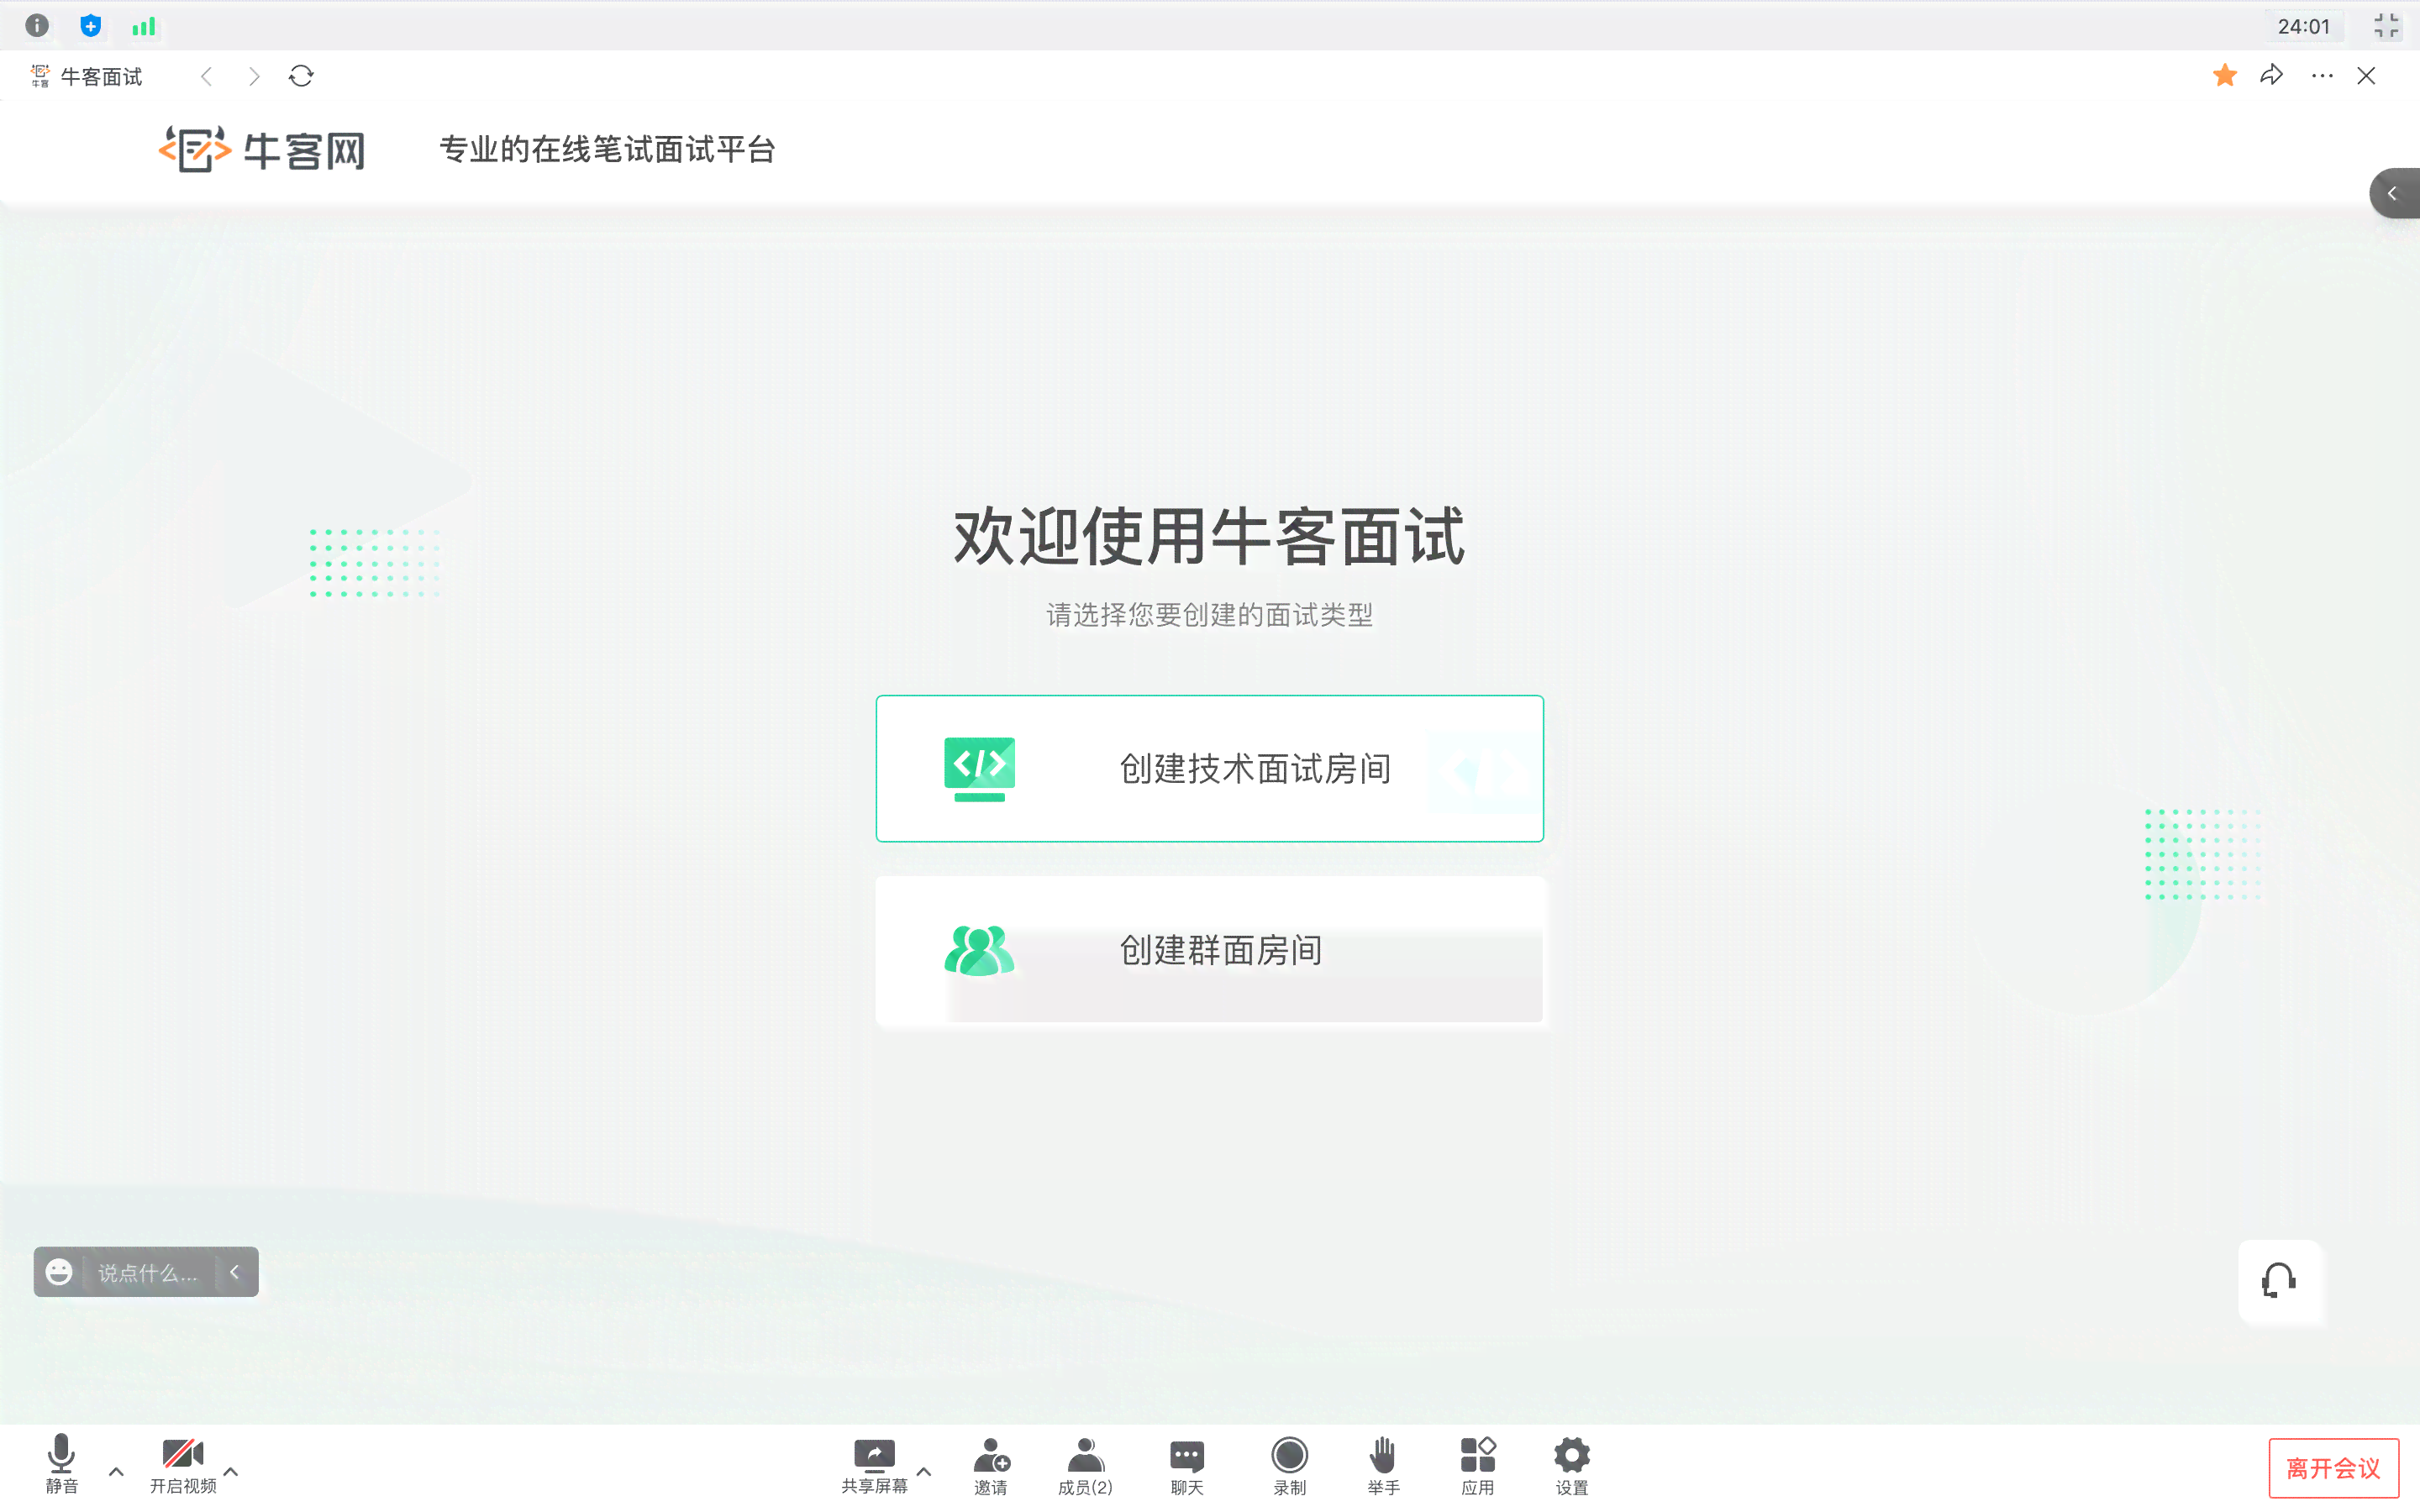Expand the collapsed right side panel
This screenshot has width=2420, height=1512.
[2393, 193]
